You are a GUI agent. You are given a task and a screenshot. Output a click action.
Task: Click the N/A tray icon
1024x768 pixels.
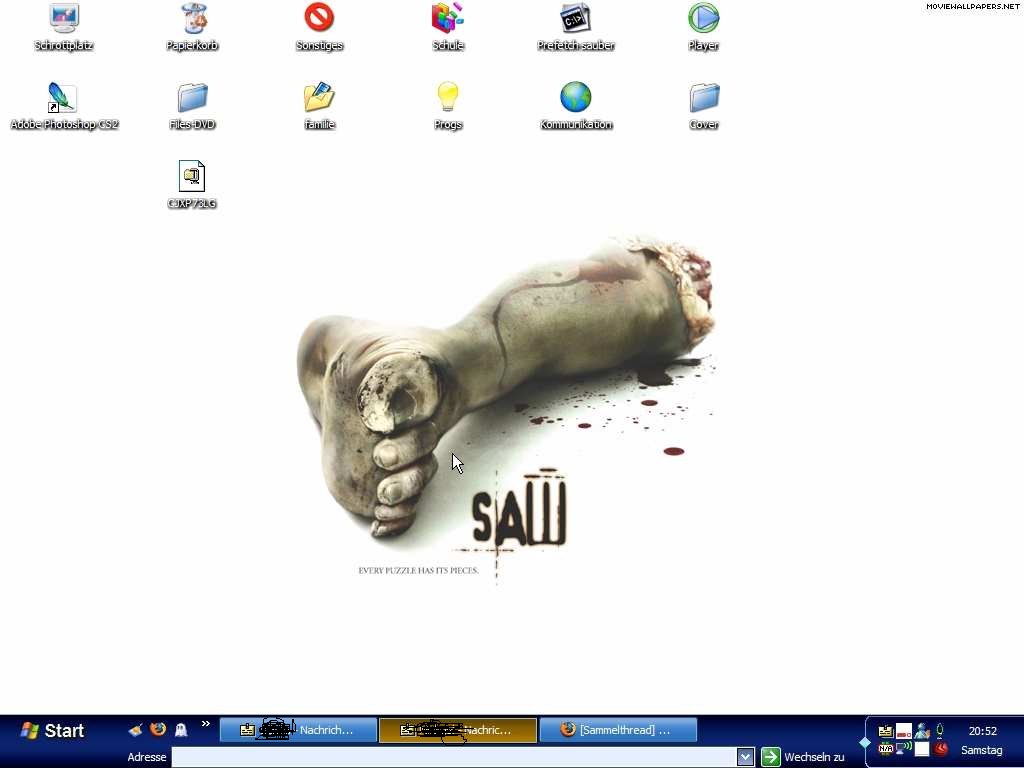[886, 748]
